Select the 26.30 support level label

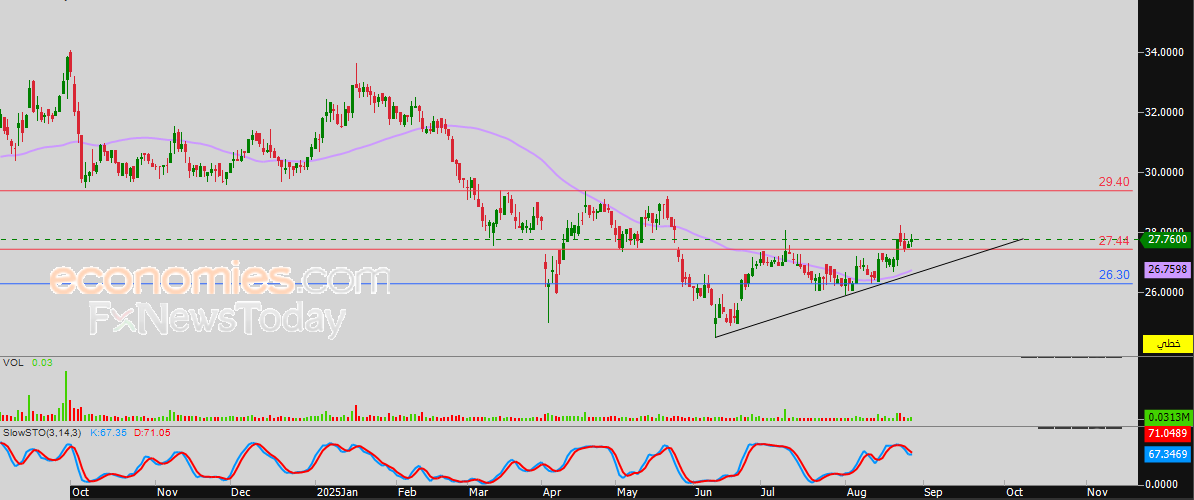click(x=1113, y=275)
